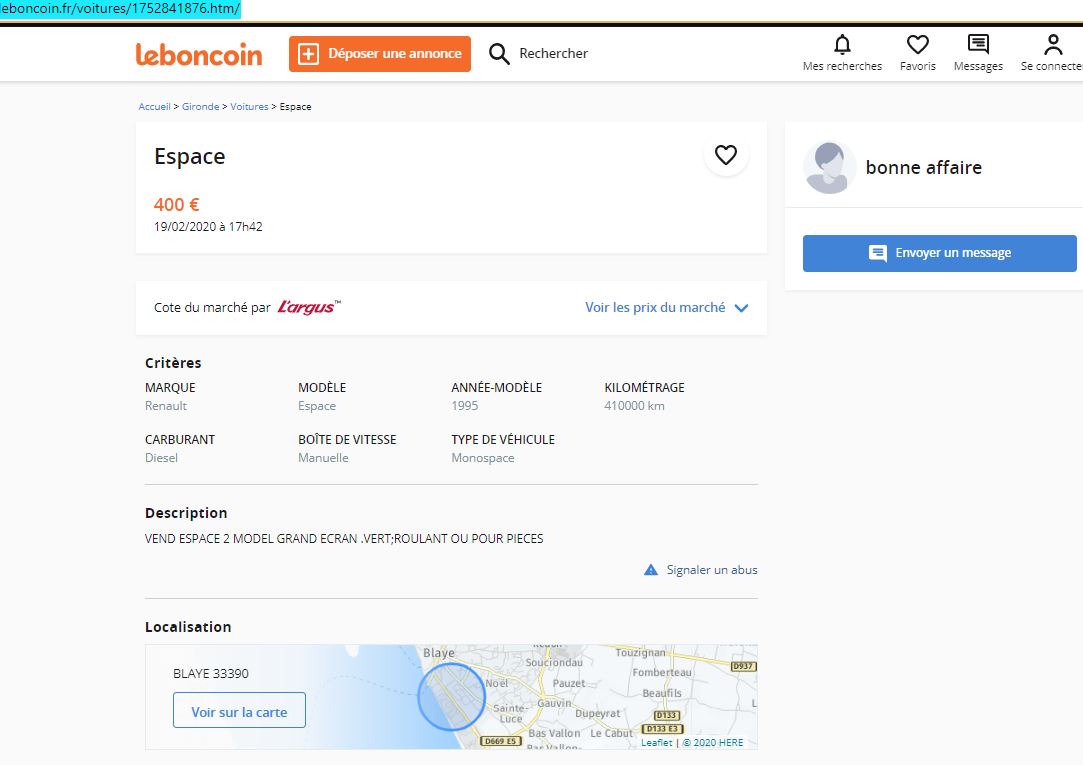Open Mes recherches bell icon

(x=842, y=45)
